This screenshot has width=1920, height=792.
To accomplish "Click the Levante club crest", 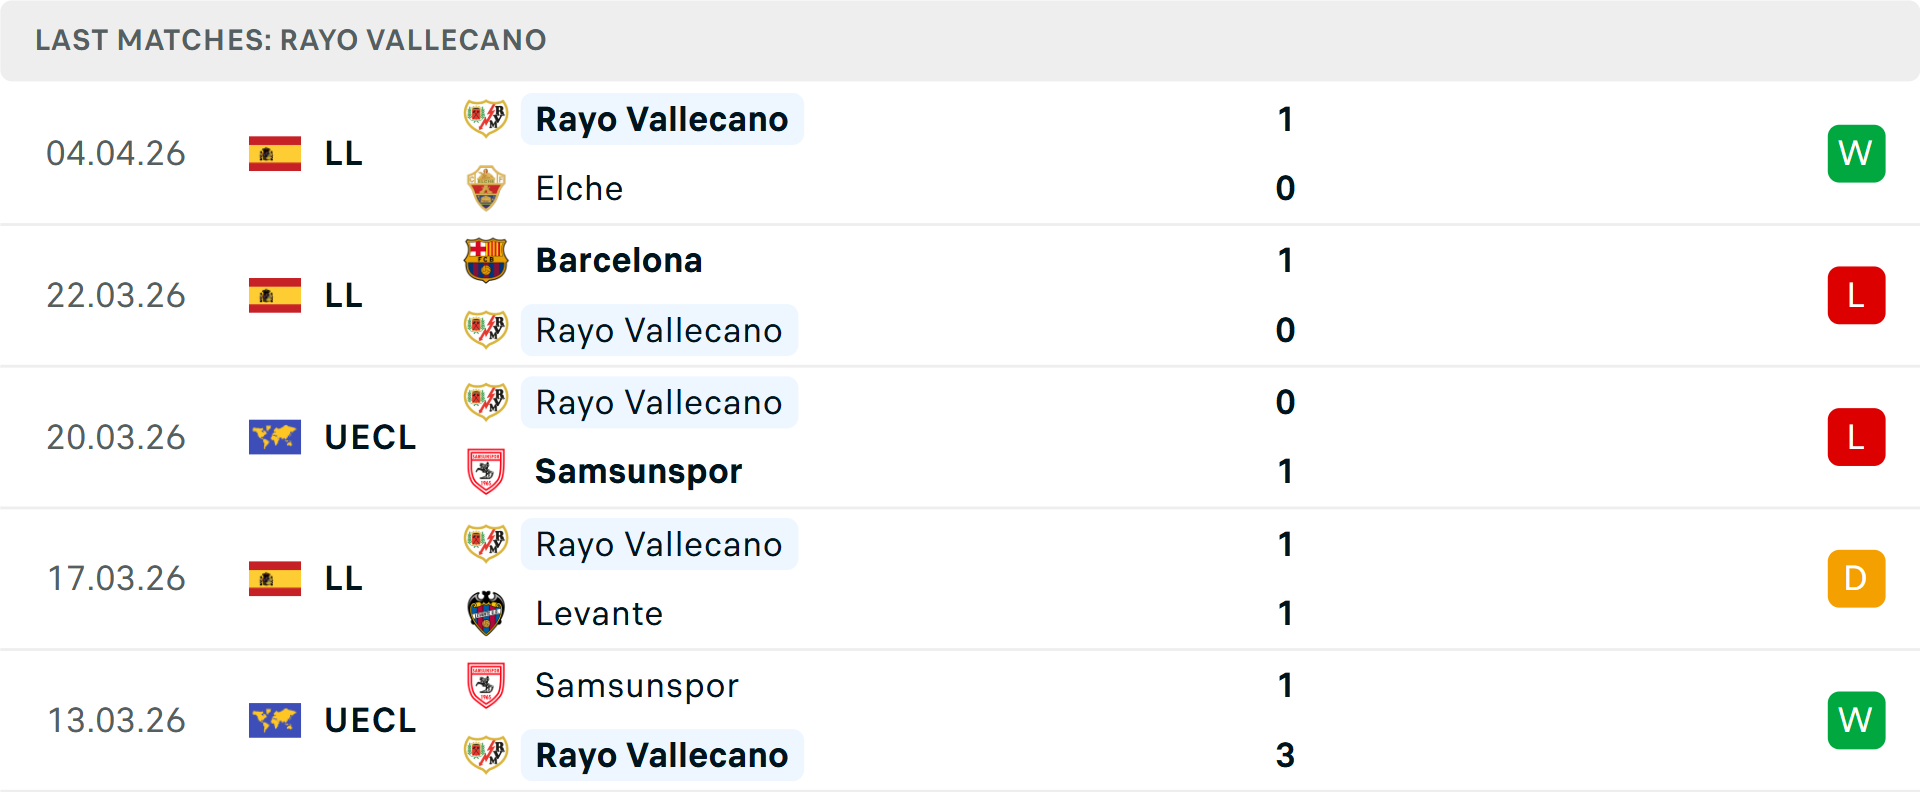I will pos(486,613).
